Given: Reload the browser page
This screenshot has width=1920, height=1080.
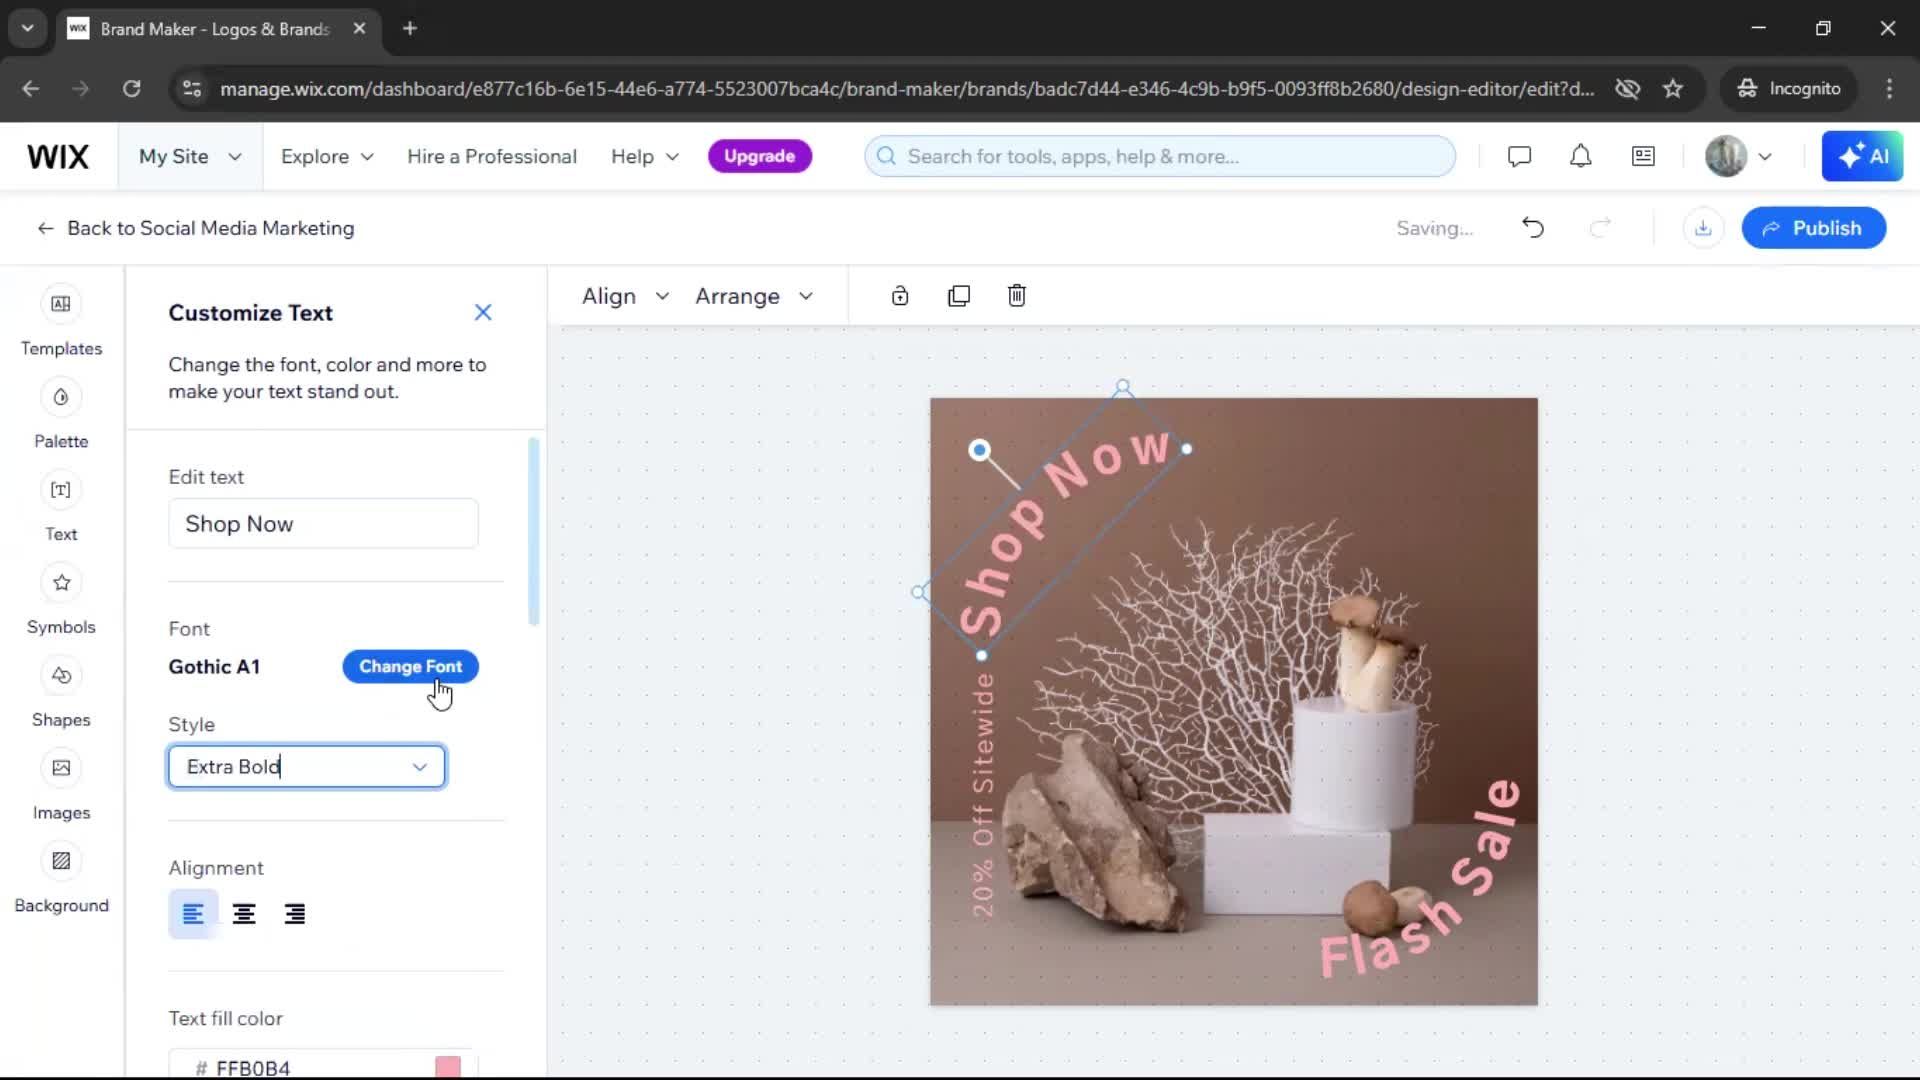Looking at the screenshot, I should 131,89.
